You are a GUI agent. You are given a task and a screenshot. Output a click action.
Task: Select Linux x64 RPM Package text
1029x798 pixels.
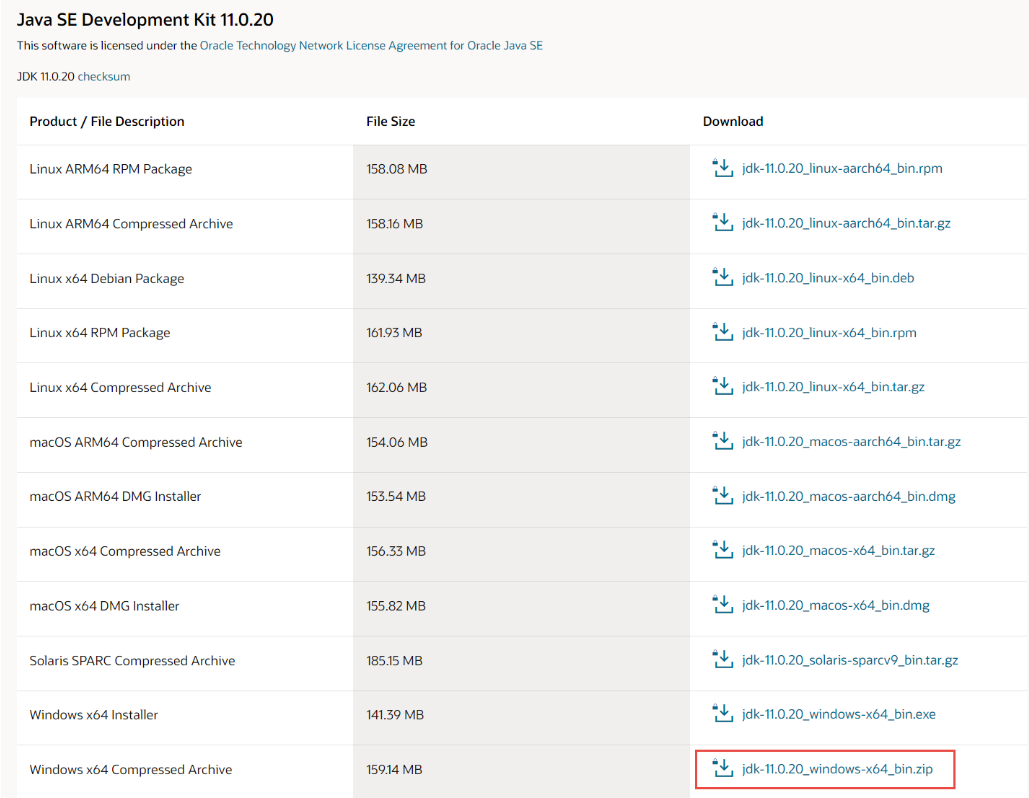pyautogui.click(x=100, y=333)
